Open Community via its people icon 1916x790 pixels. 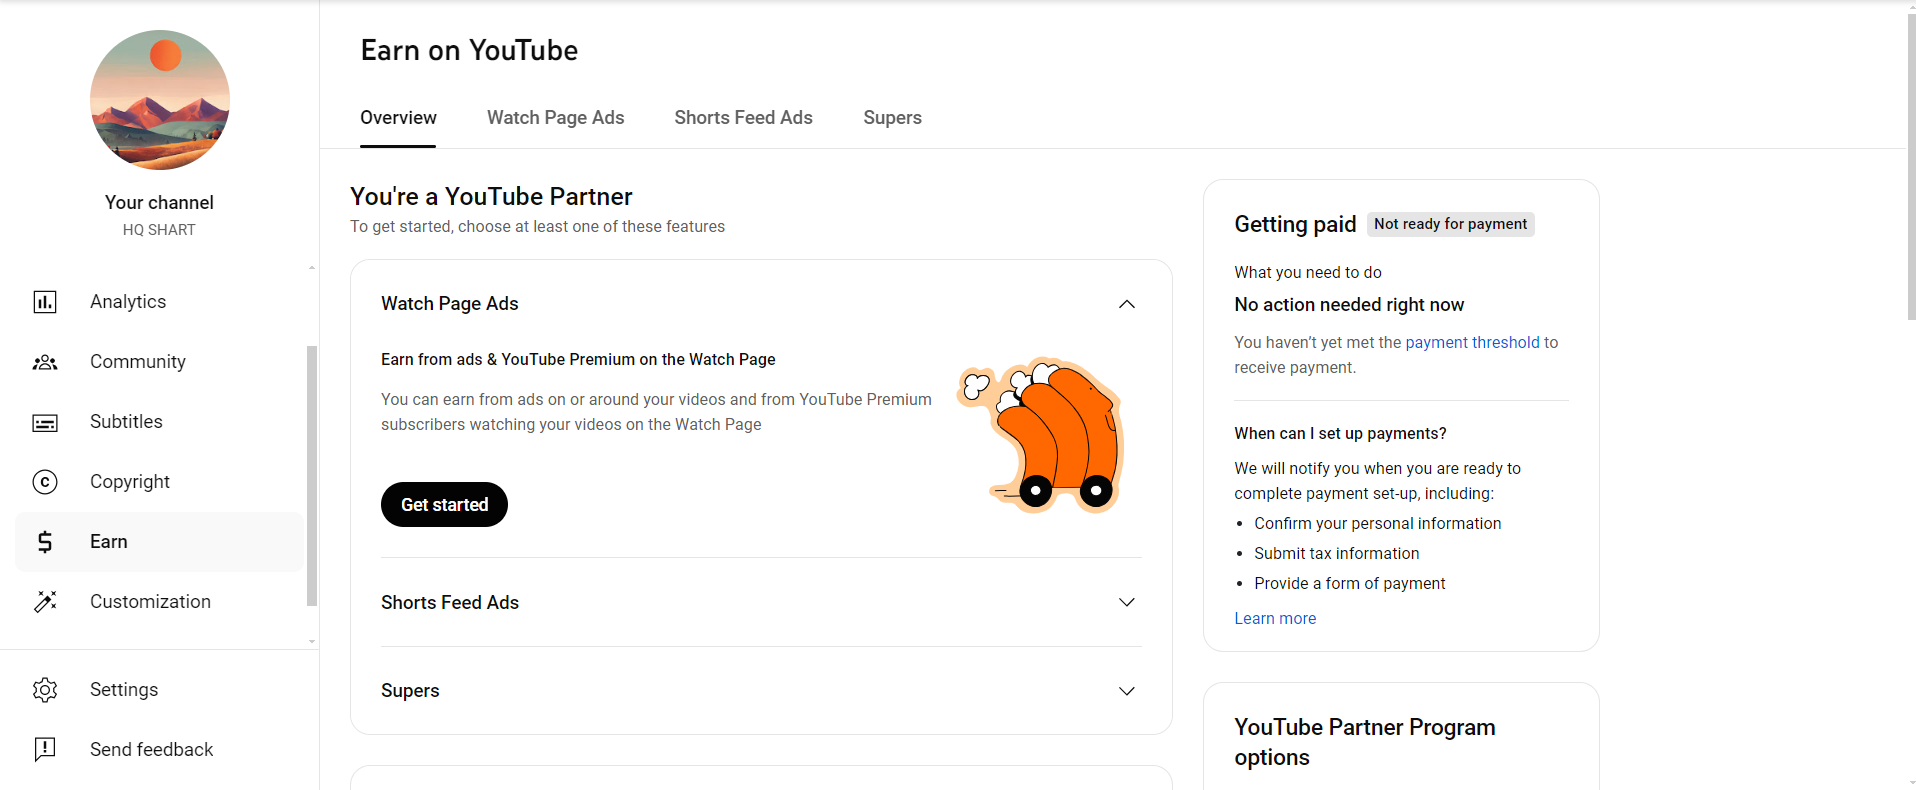tap(45, 362)
